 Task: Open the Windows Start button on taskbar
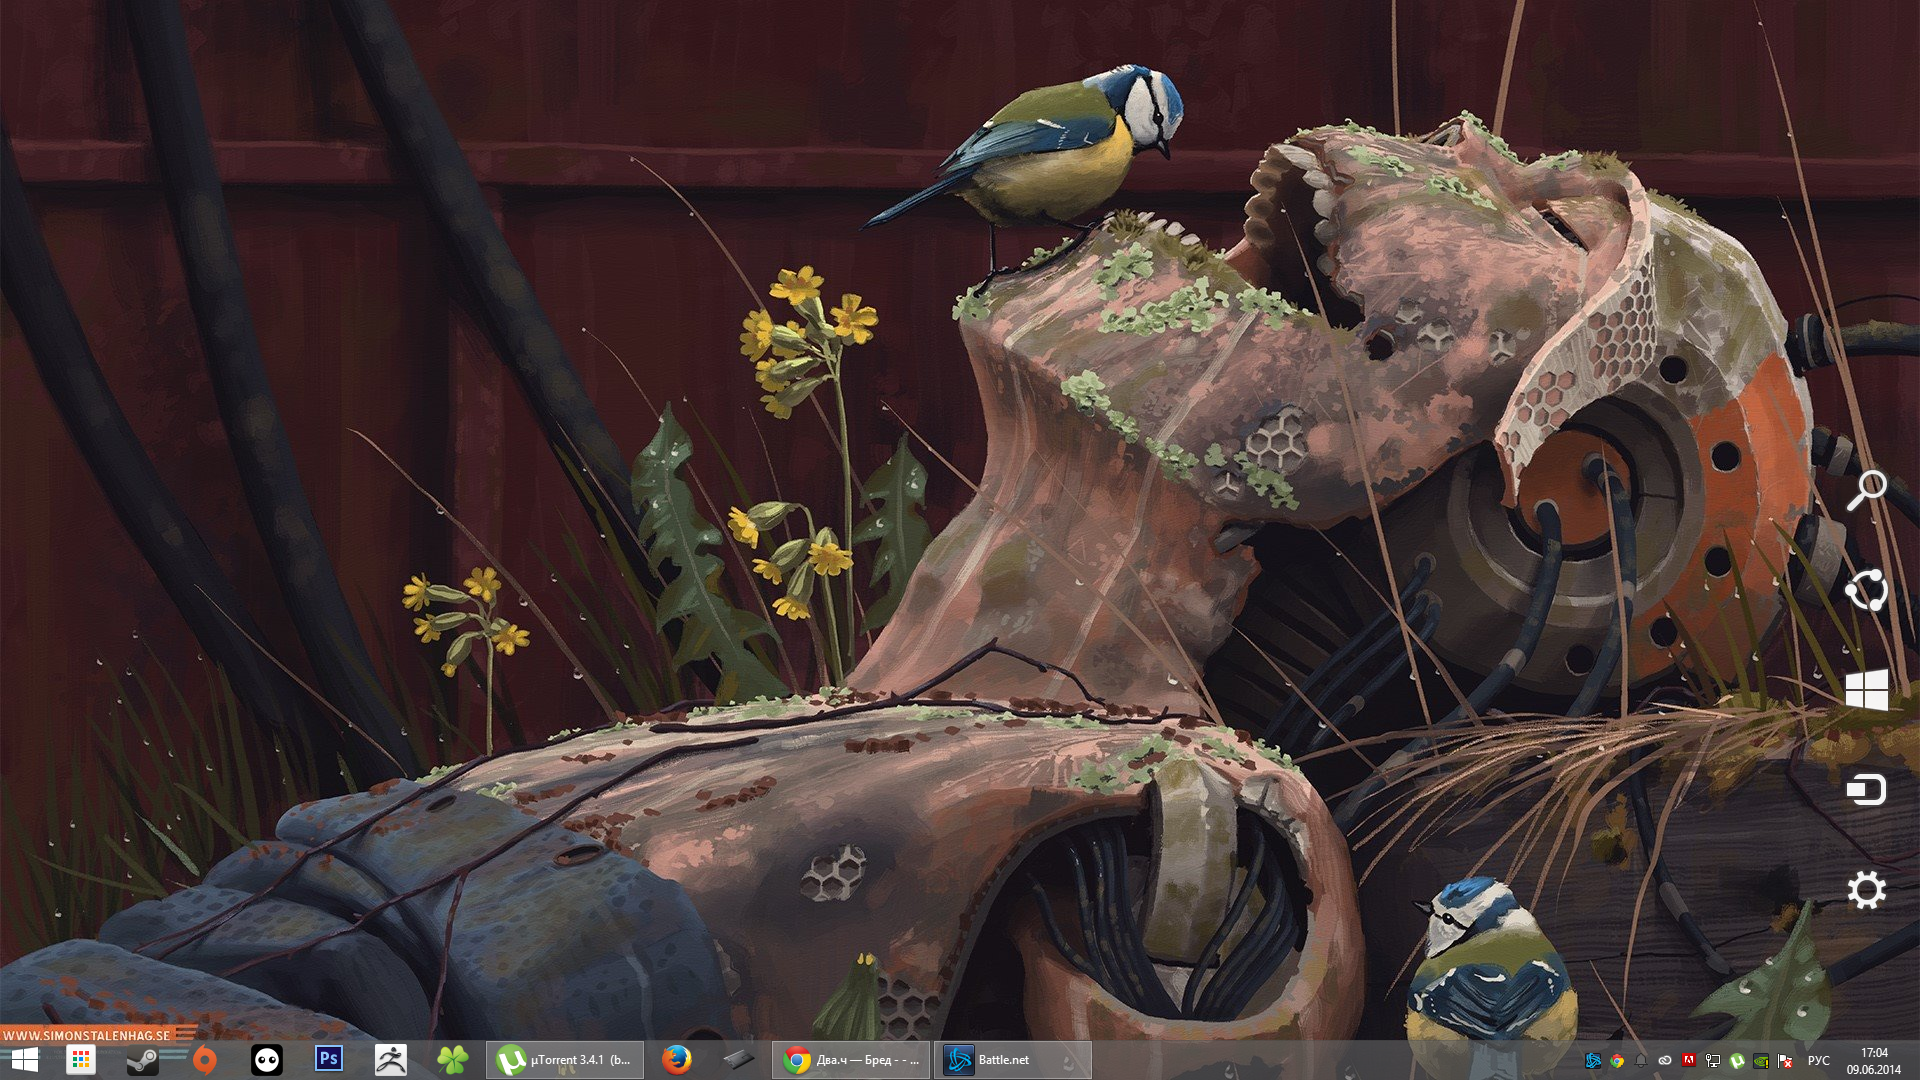[x=24, y=1060]
